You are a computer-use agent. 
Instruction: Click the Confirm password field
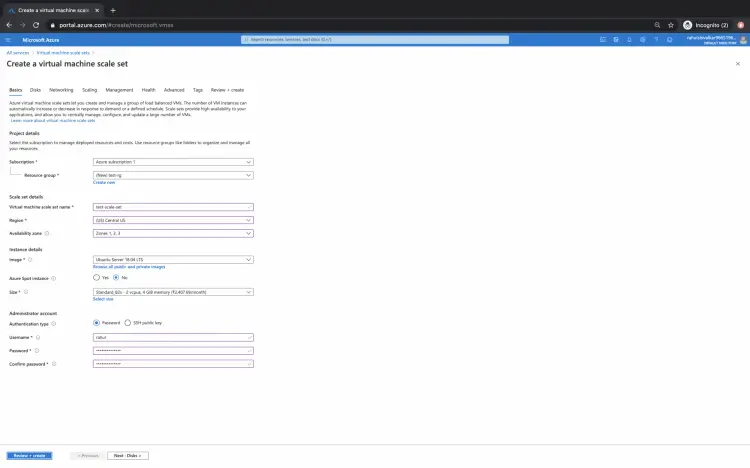173,364
